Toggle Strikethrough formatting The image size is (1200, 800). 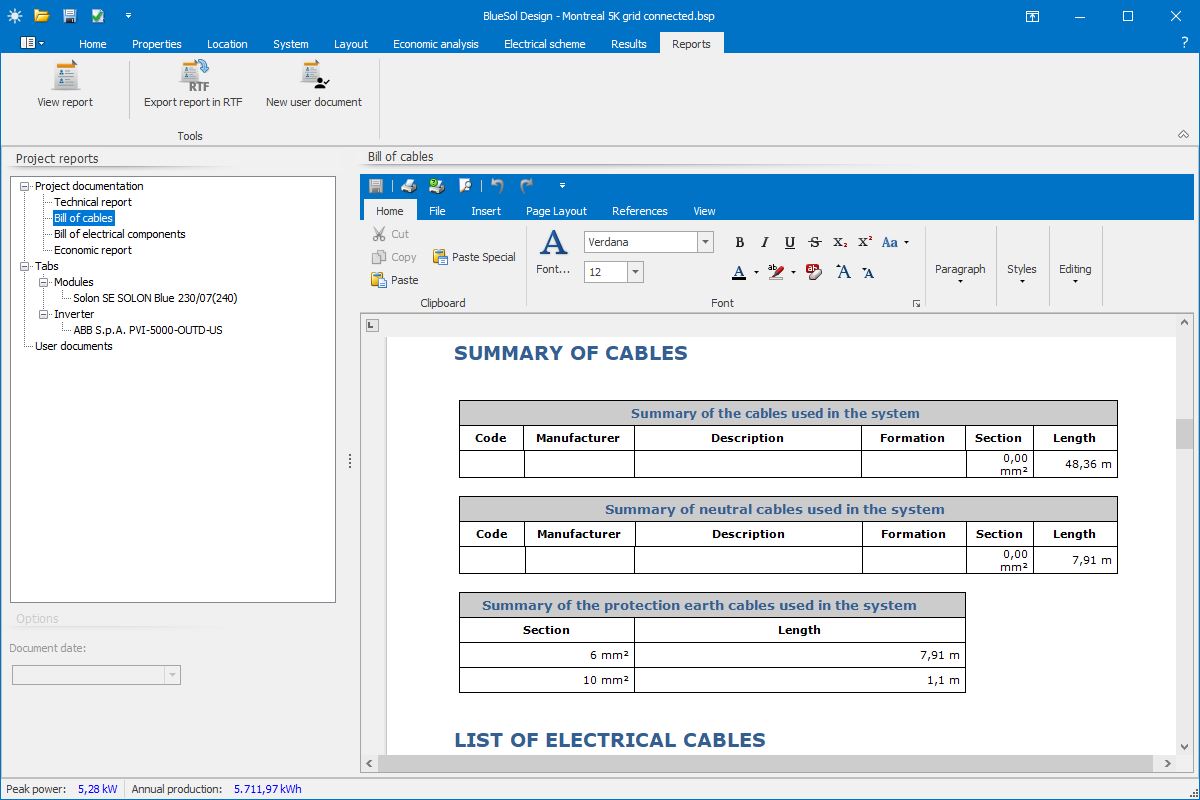pos(815,242)
